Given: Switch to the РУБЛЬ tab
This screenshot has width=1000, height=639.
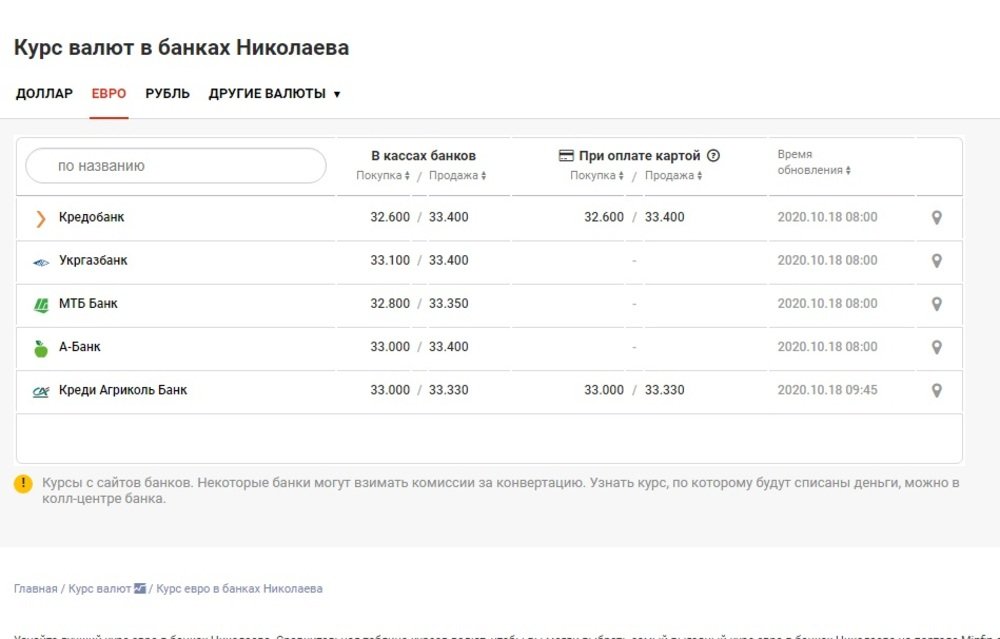Looking at the screenshot, I should (x=167, y=94).
